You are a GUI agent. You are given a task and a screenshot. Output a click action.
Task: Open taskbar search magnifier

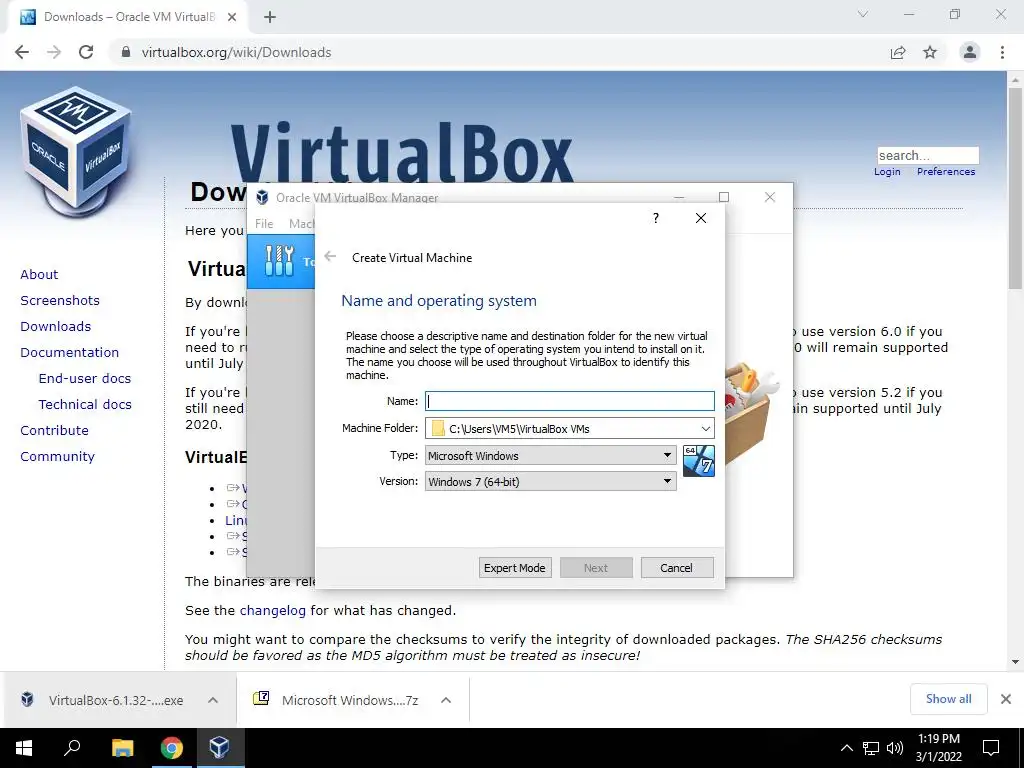pyautogui.click(x=72, y=748)
